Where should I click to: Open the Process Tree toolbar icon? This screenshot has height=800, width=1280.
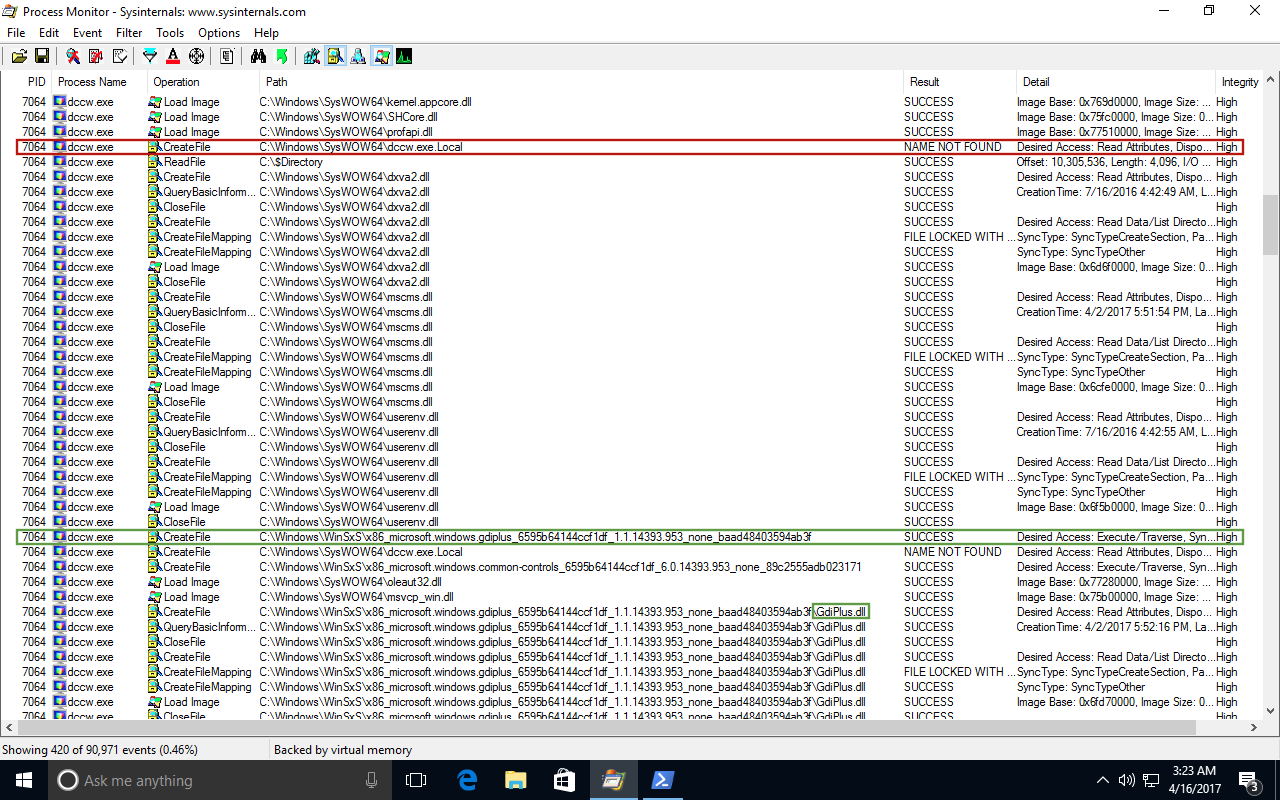click(227, 56)
